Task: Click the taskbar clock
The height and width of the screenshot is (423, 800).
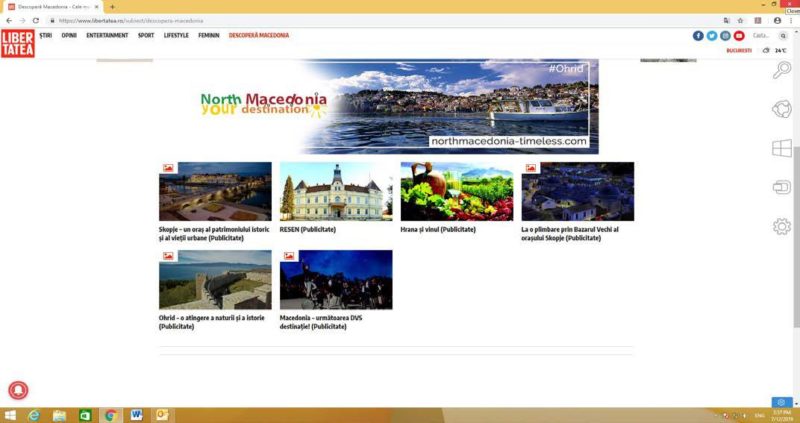Action: [x=780, y=415]
